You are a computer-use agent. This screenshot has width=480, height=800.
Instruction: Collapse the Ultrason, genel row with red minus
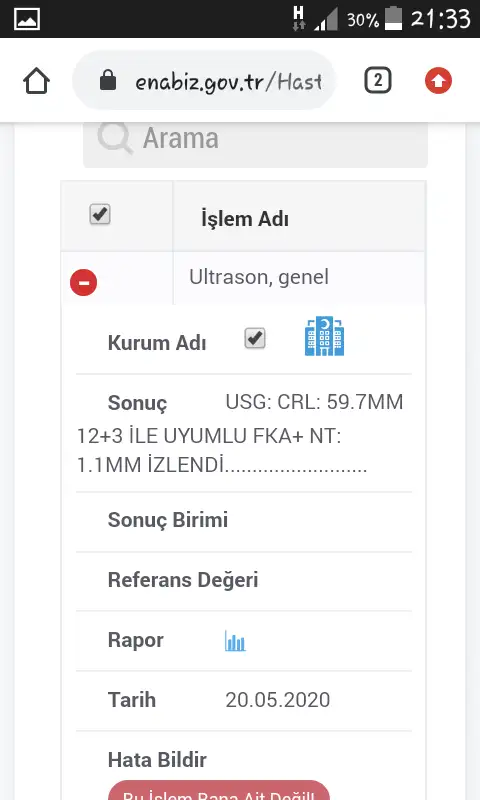pos(84,282)
